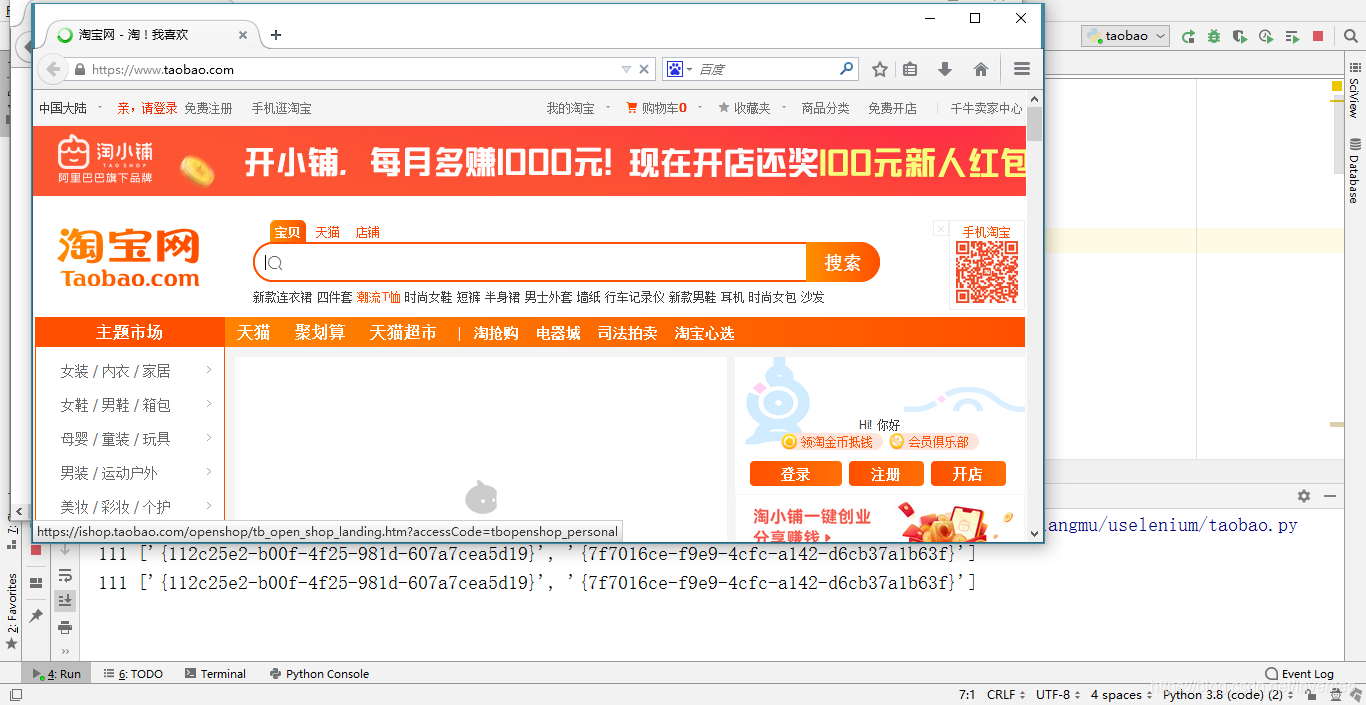Rerun the taobao script in PyCharm toolbar
The width and height of the screenshot is (1366, 705).
click(x=1188, y=36)
